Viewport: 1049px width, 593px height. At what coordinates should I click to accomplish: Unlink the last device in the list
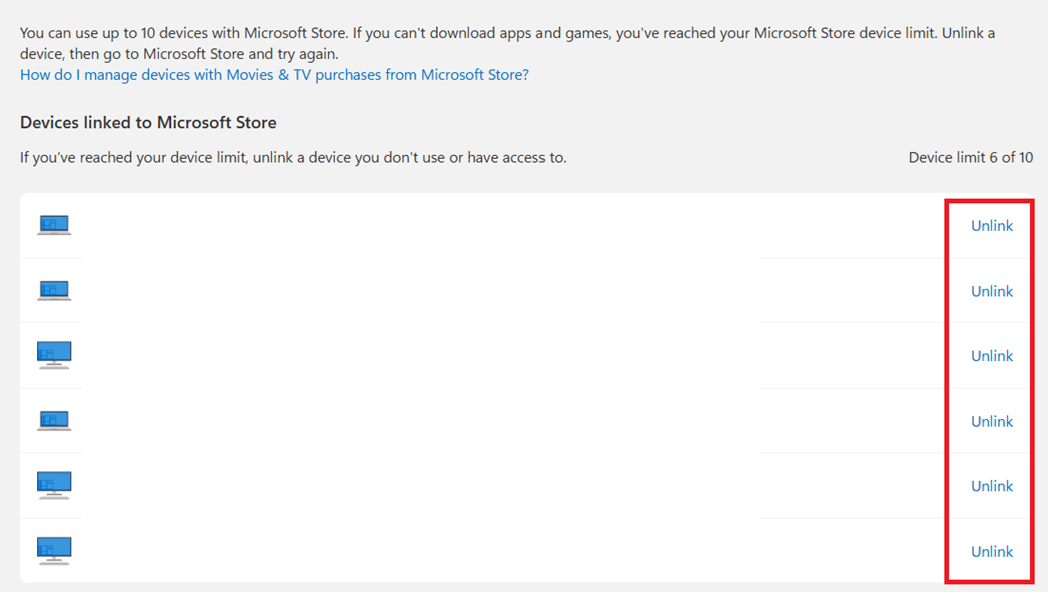click(991, 551)
